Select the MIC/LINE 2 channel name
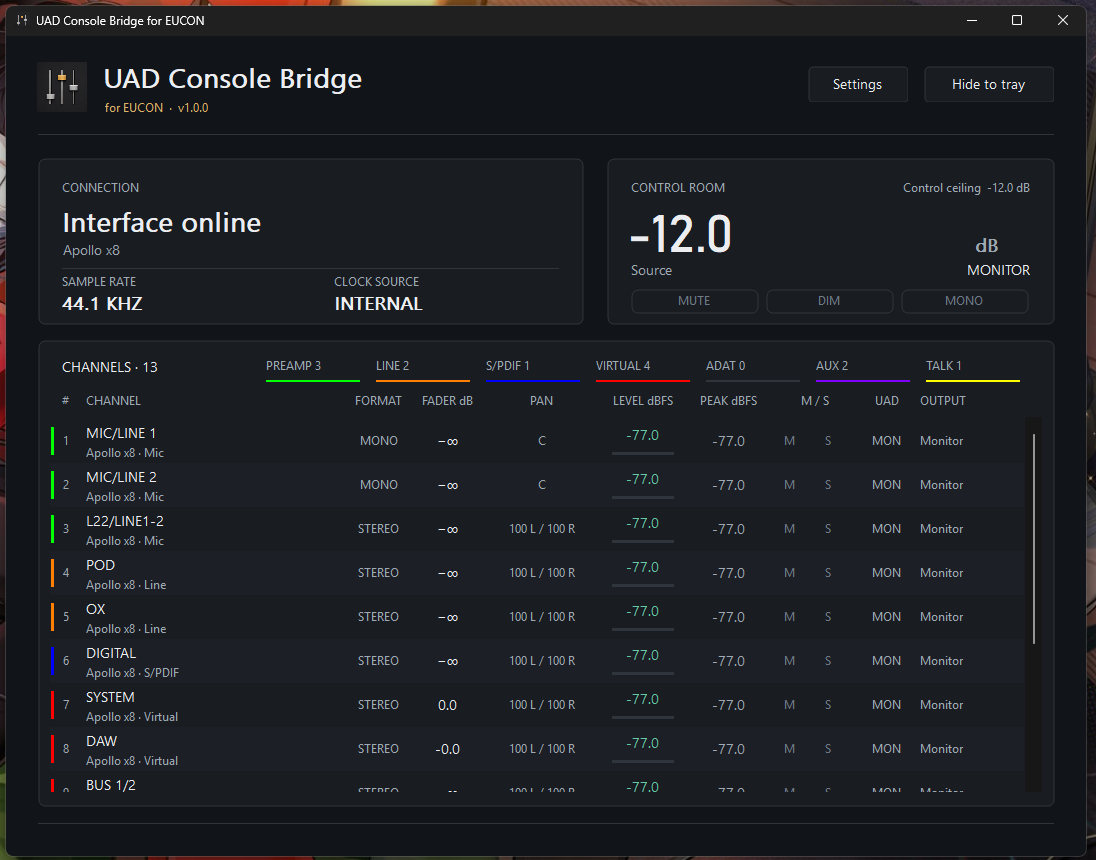Image resolution: width=1096 pixels, height=860 pixels. pyautogui.click(x=121, y=478)
